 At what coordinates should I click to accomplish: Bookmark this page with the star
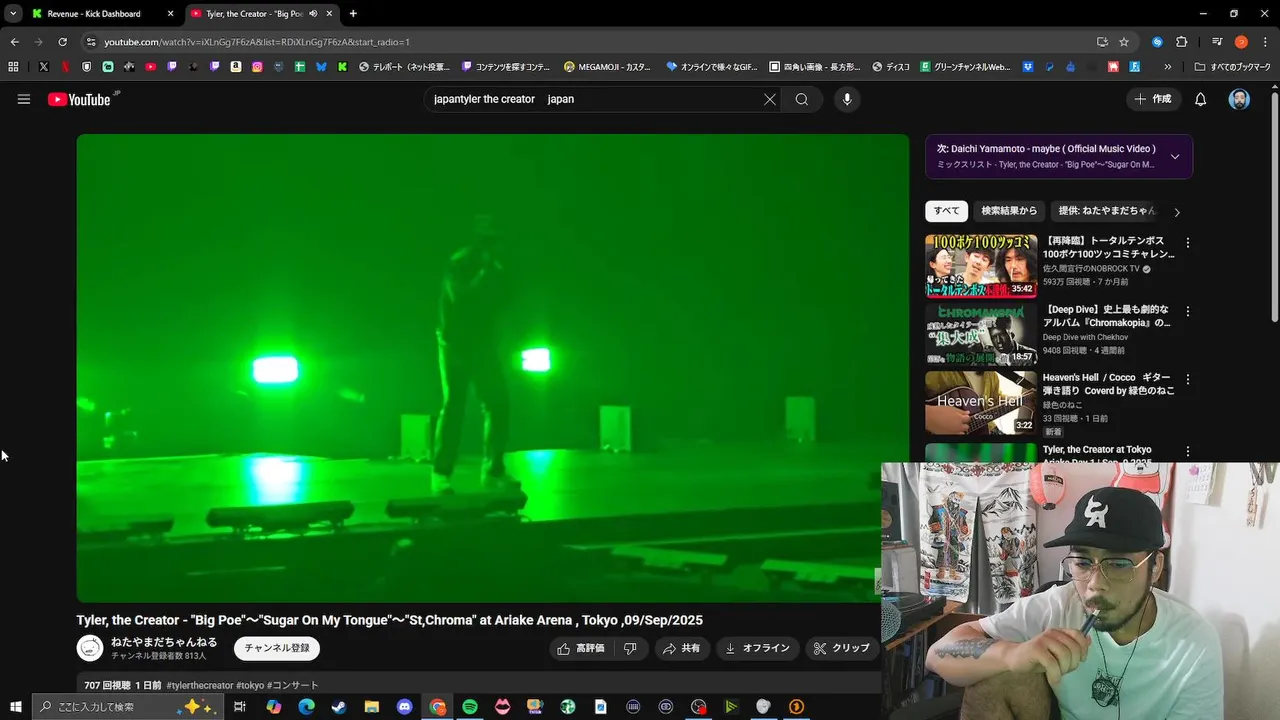coord(1124,42)
